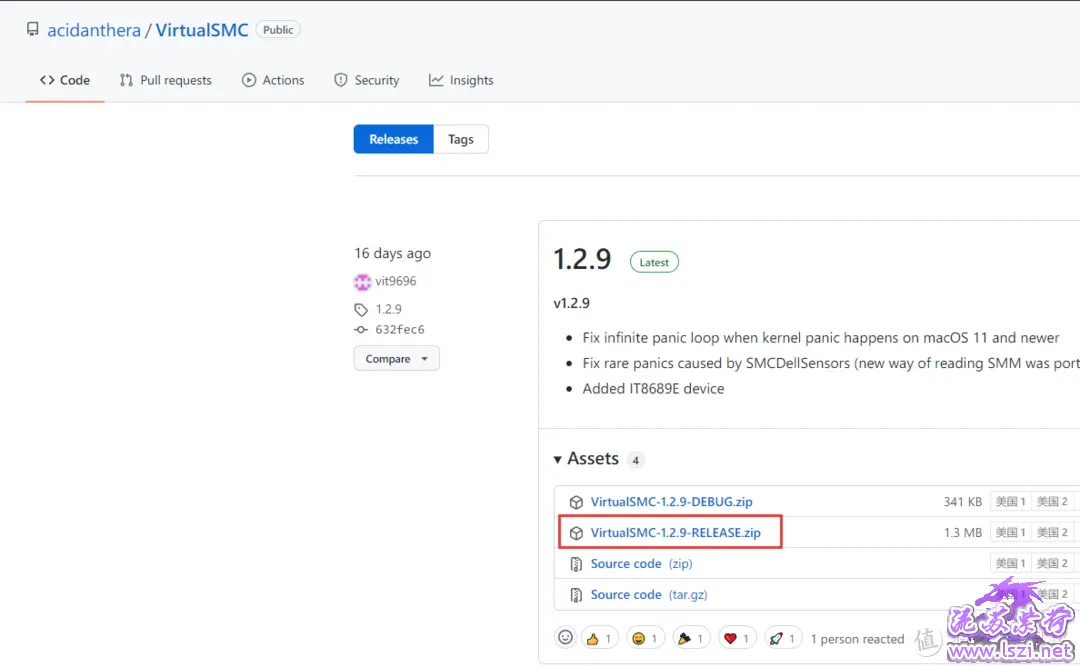Open the VirtualSMC repository link
This screenshot has height=667, width=1080.
[202, 30]
